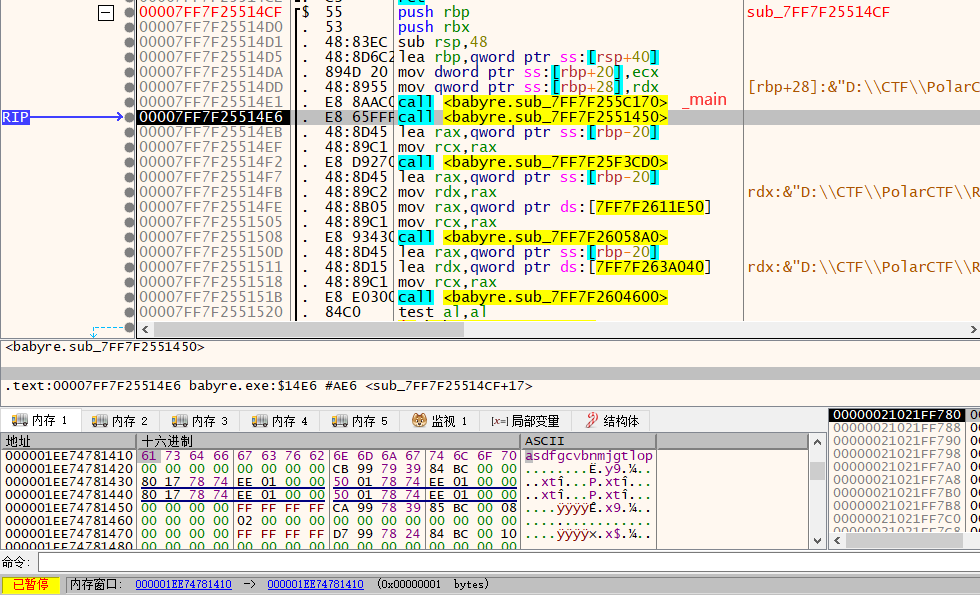
Task: Click the 内存 4 tab icon
Action: 260,421
